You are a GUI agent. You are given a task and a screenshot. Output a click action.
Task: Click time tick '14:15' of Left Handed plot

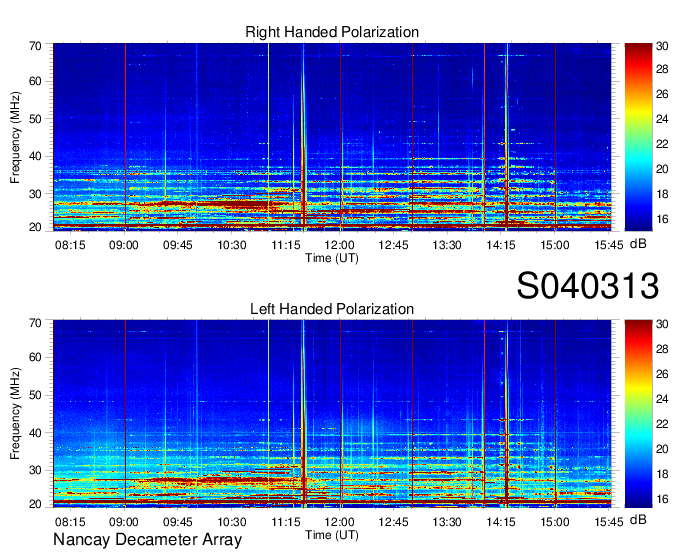coord(501,522)
